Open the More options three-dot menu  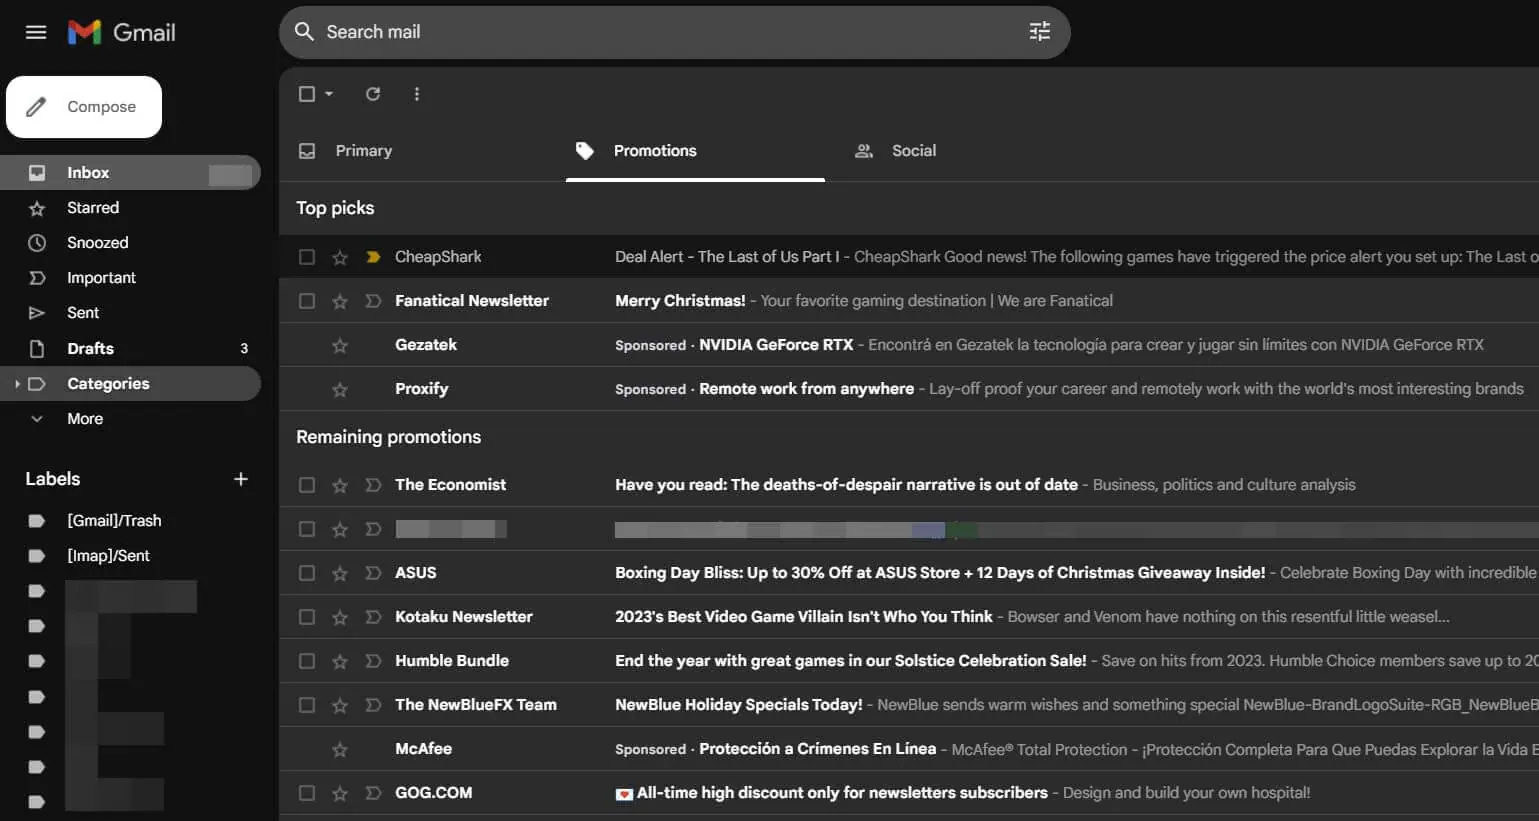tap(417, 94)
